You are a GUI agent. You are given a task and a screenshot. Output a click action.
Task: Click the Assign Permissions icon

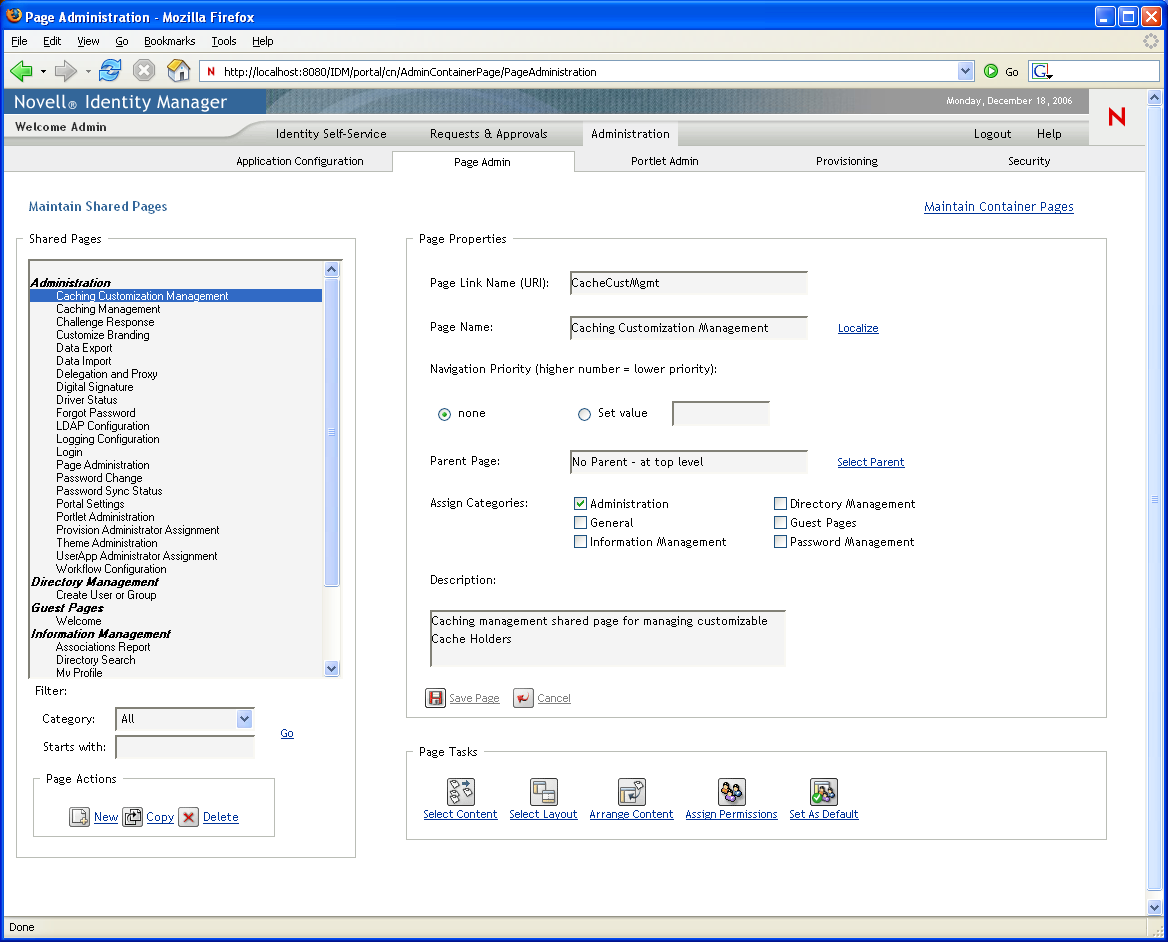(731, 792)
